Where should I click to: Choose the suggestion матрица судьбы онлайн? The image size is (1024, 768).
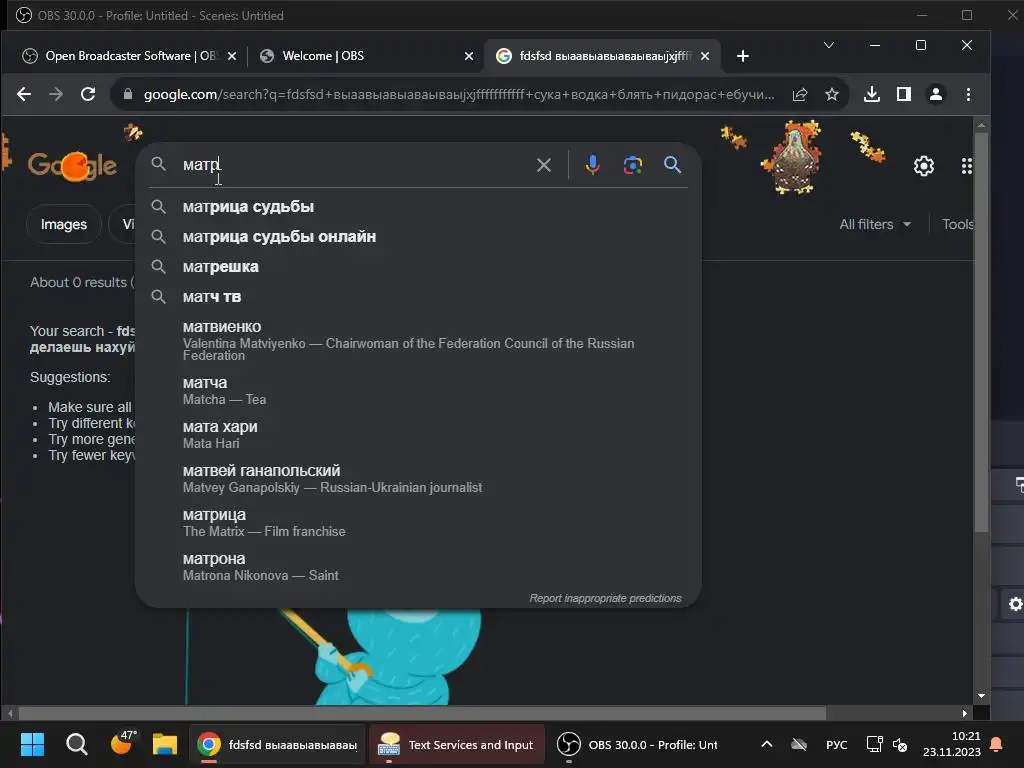418,236
